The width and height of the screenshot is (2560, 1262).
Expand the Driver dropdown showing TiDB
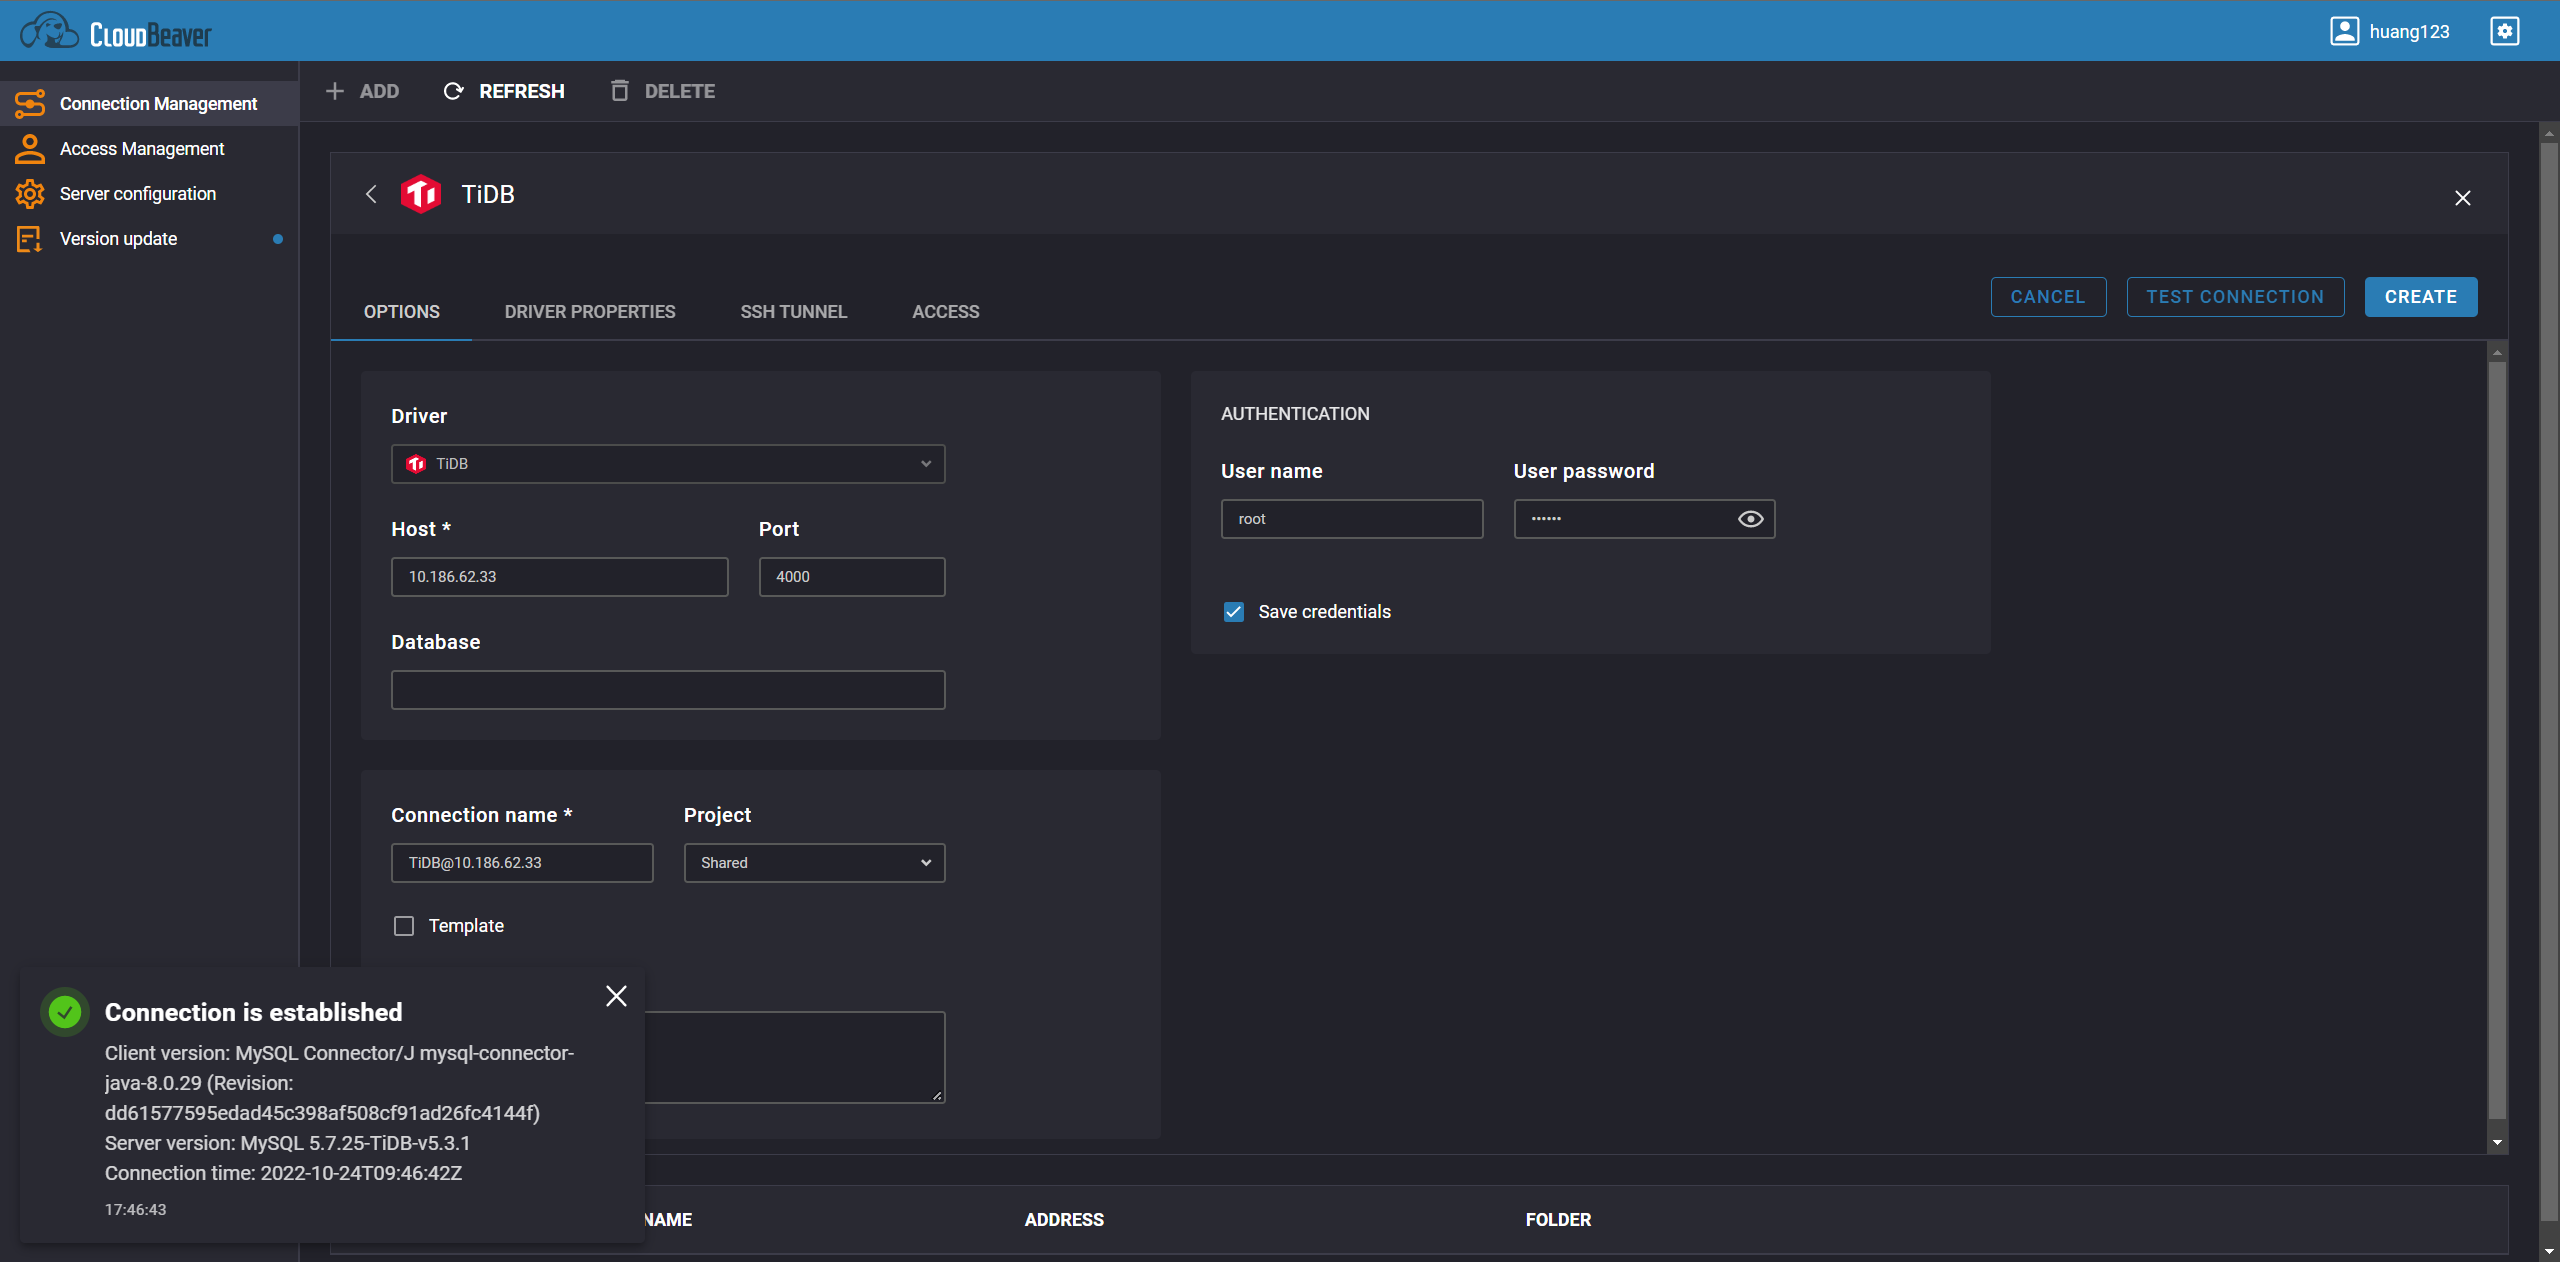click(668, 464)
